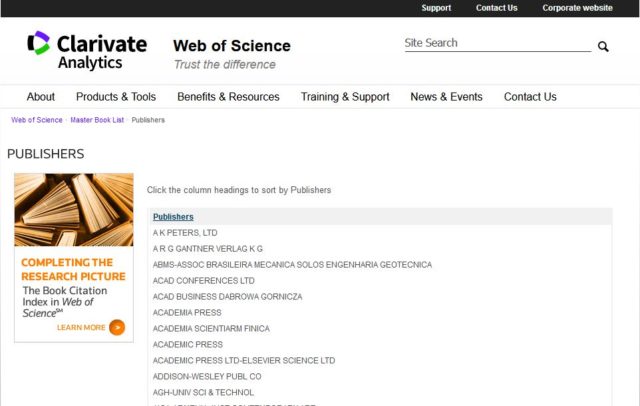Click the orange Learn More arrow icon
640x406 pixels.
coord(117,327)
